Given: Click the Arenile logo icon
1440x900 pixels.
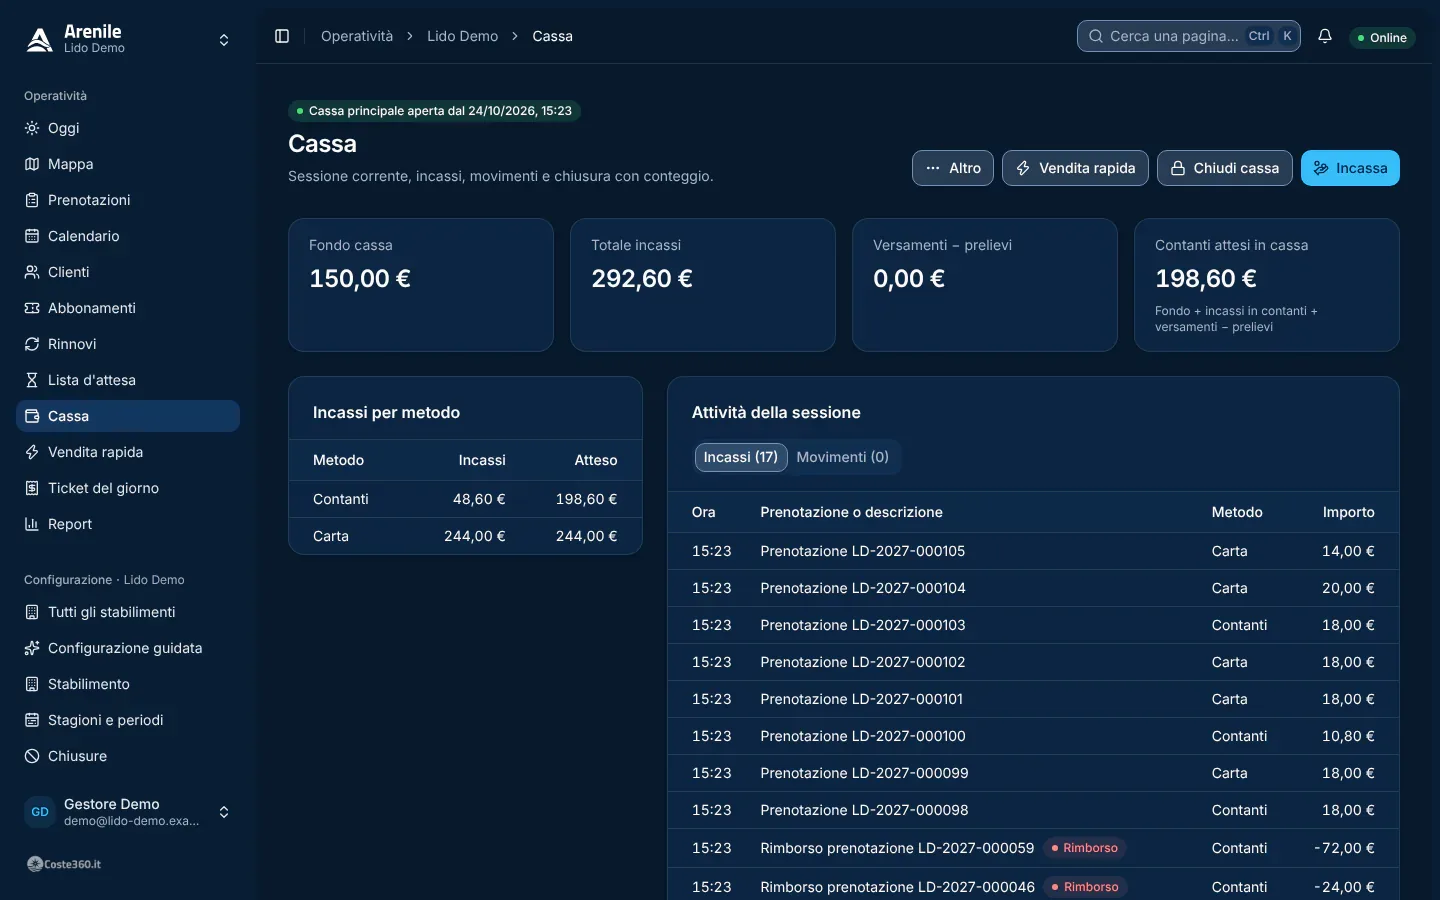Looking at the screenshot, I should tap(39, 39).
